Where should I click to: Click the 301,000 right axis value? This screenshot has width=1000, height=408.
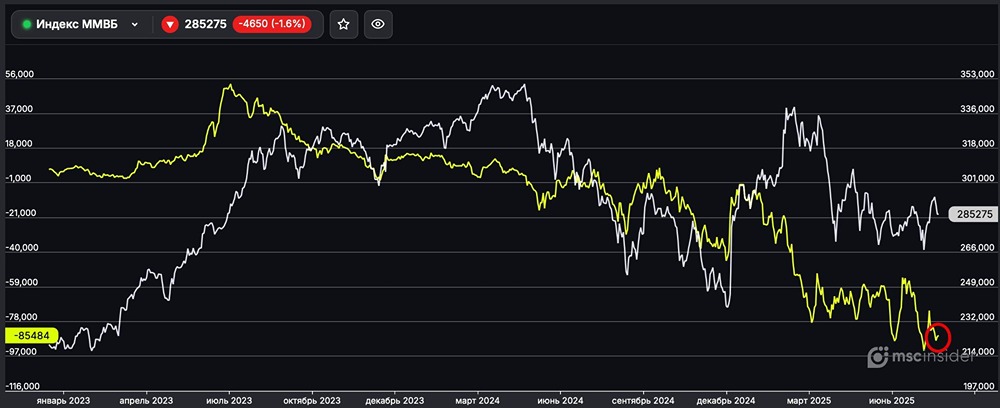(x=977, y=178)
